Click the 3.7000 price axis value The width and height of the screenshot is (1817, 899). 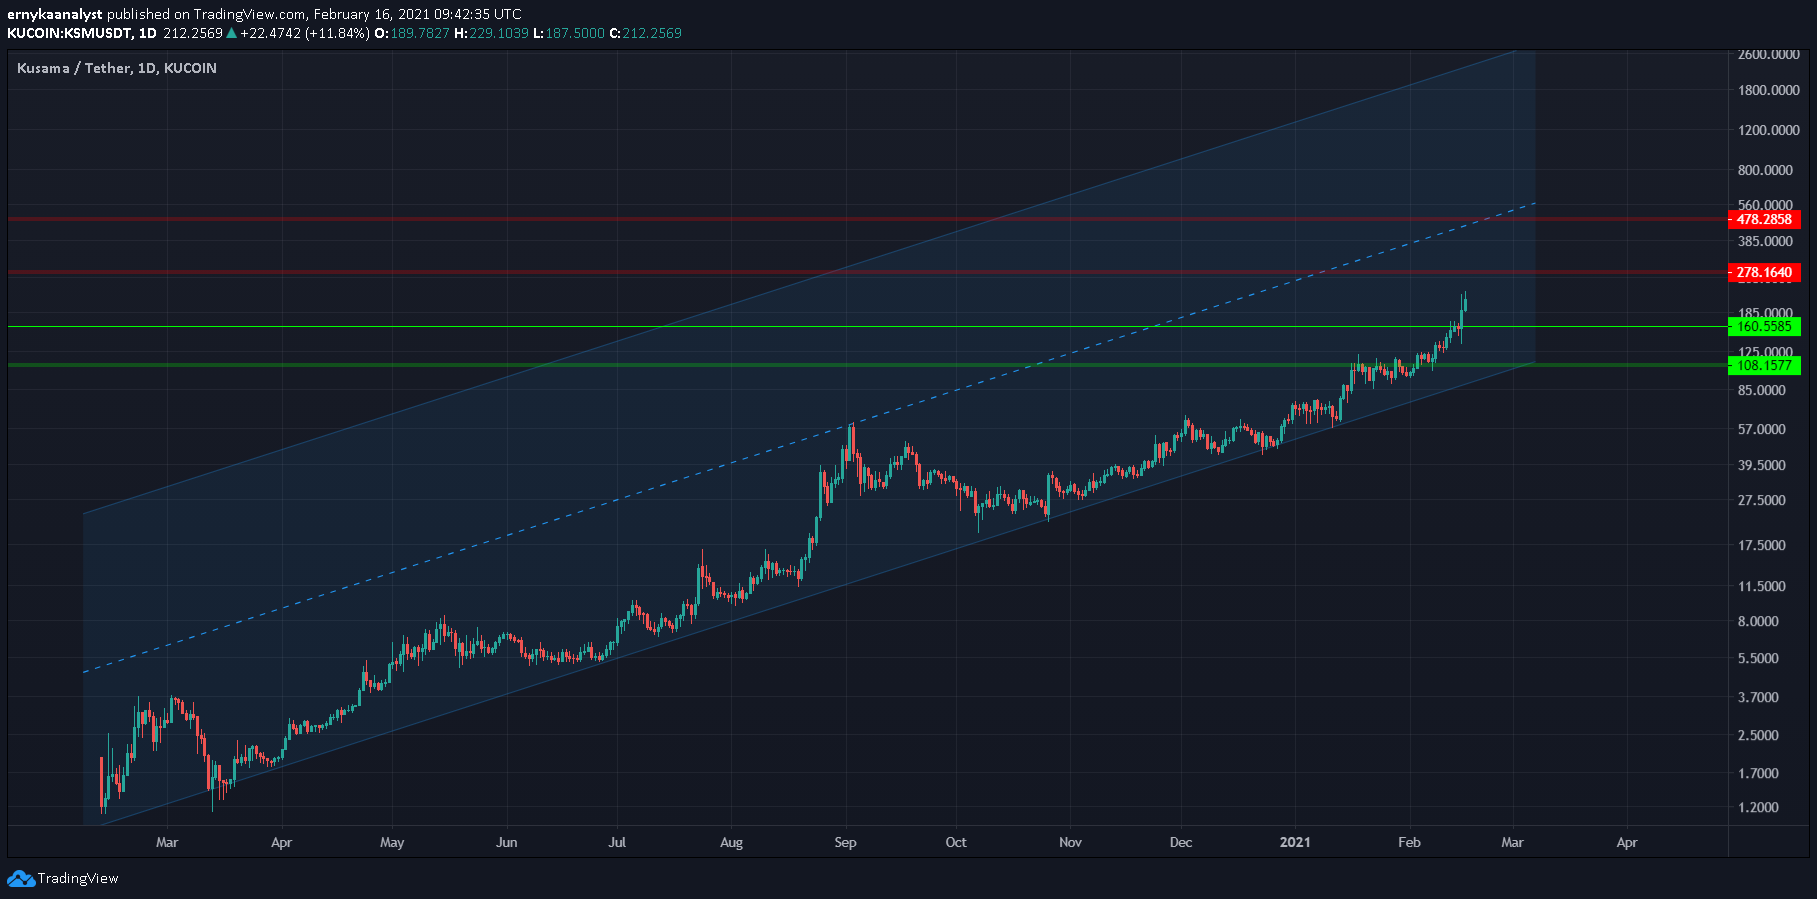[x=1759, y=697]
